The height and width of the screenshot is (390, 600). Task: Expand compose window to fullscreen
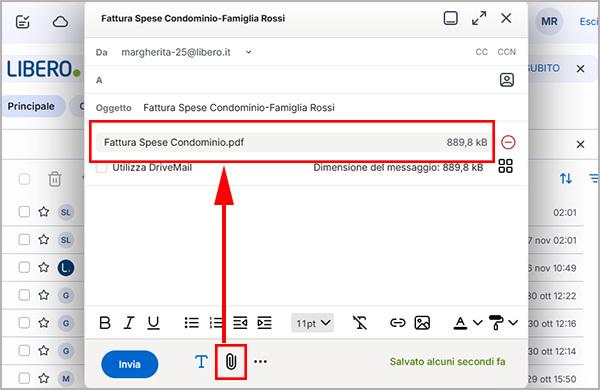pos(479,18)
